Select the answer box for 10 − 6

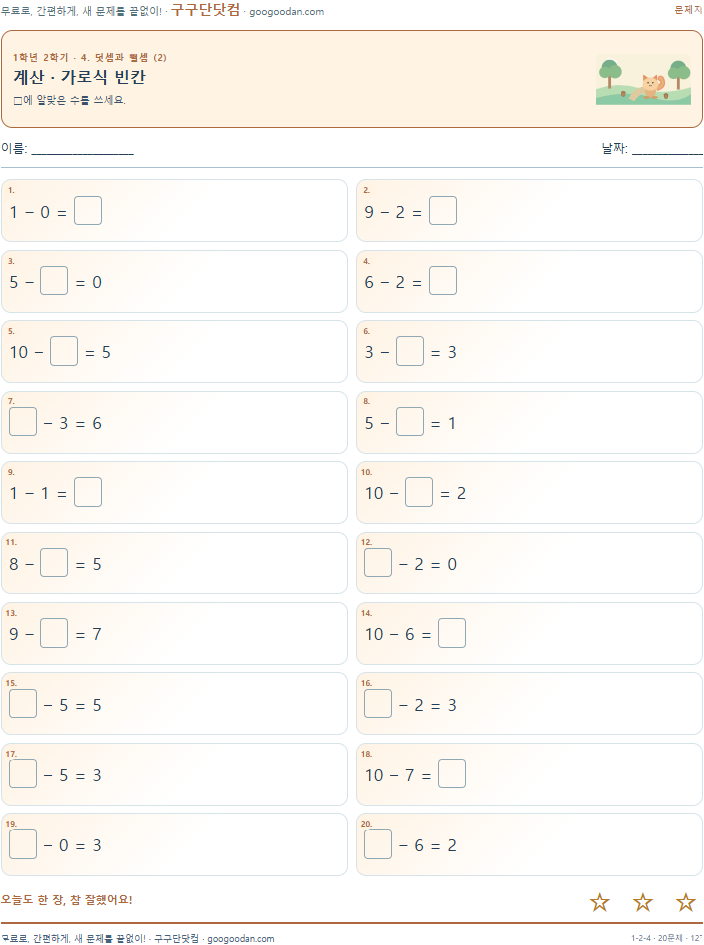452,633
